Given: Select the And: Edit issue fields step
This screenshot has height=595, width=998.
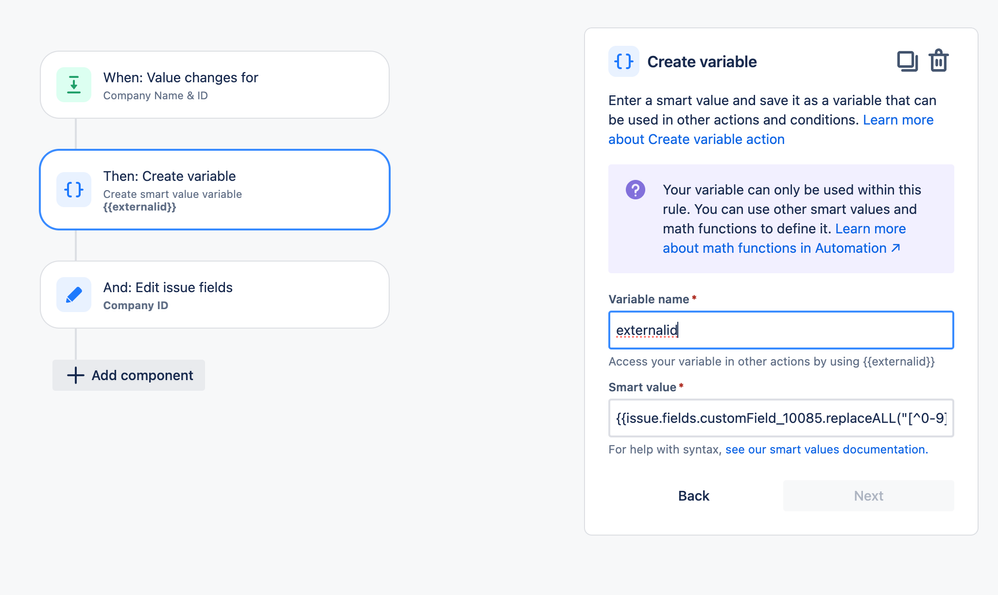Looking at the screenshot, I should (214, 295).
